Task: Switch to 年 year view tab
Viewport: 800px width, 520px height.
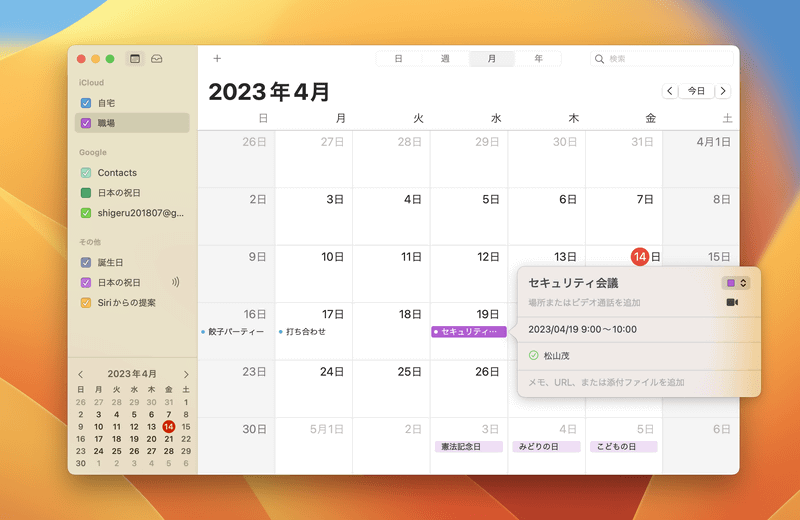Action: tap(538, 59)
